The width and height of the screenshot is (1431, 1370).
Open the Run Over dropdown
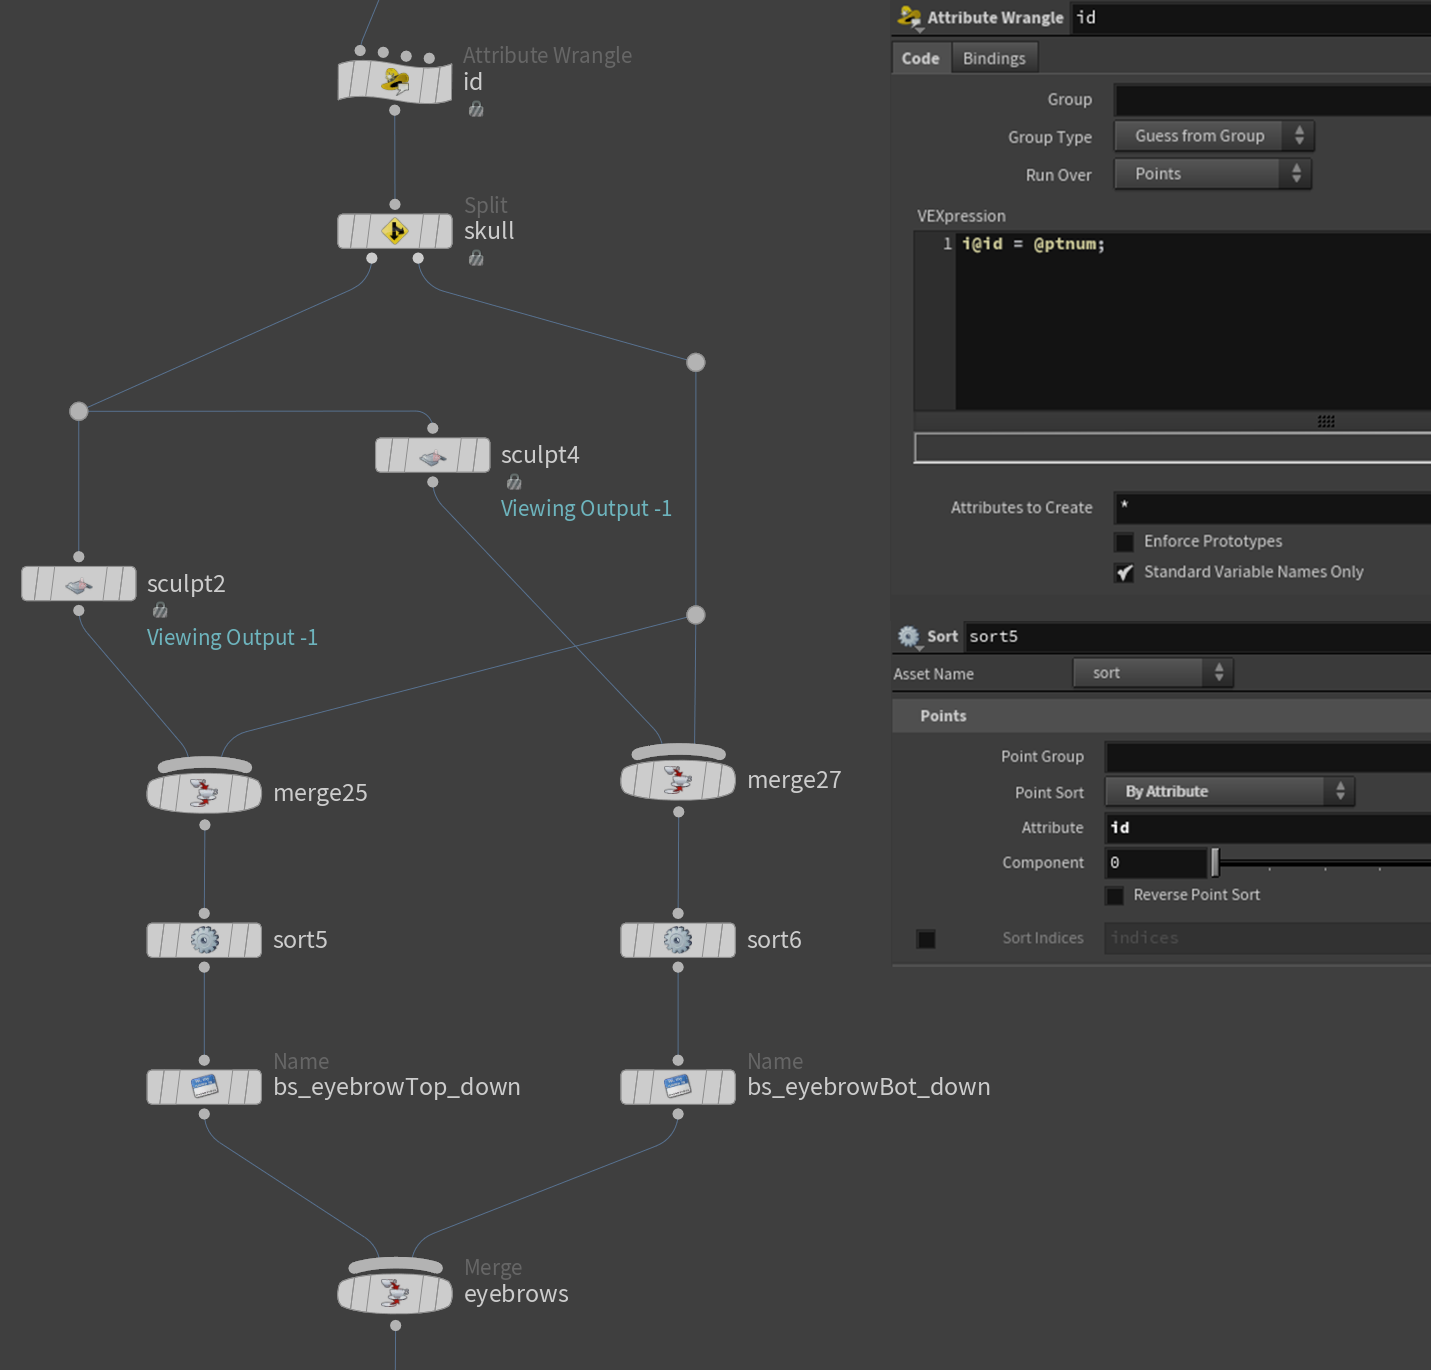[x=1211, y=174]
